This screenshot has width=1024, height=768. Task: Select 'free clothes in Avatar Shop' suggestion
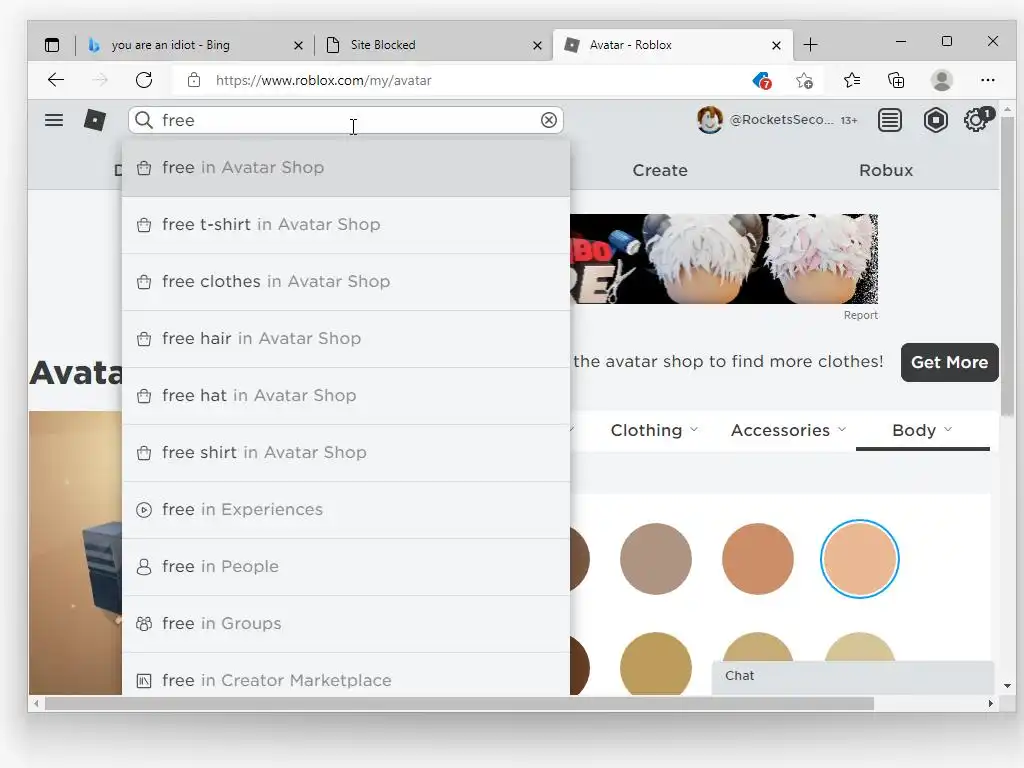coord(346,281)
